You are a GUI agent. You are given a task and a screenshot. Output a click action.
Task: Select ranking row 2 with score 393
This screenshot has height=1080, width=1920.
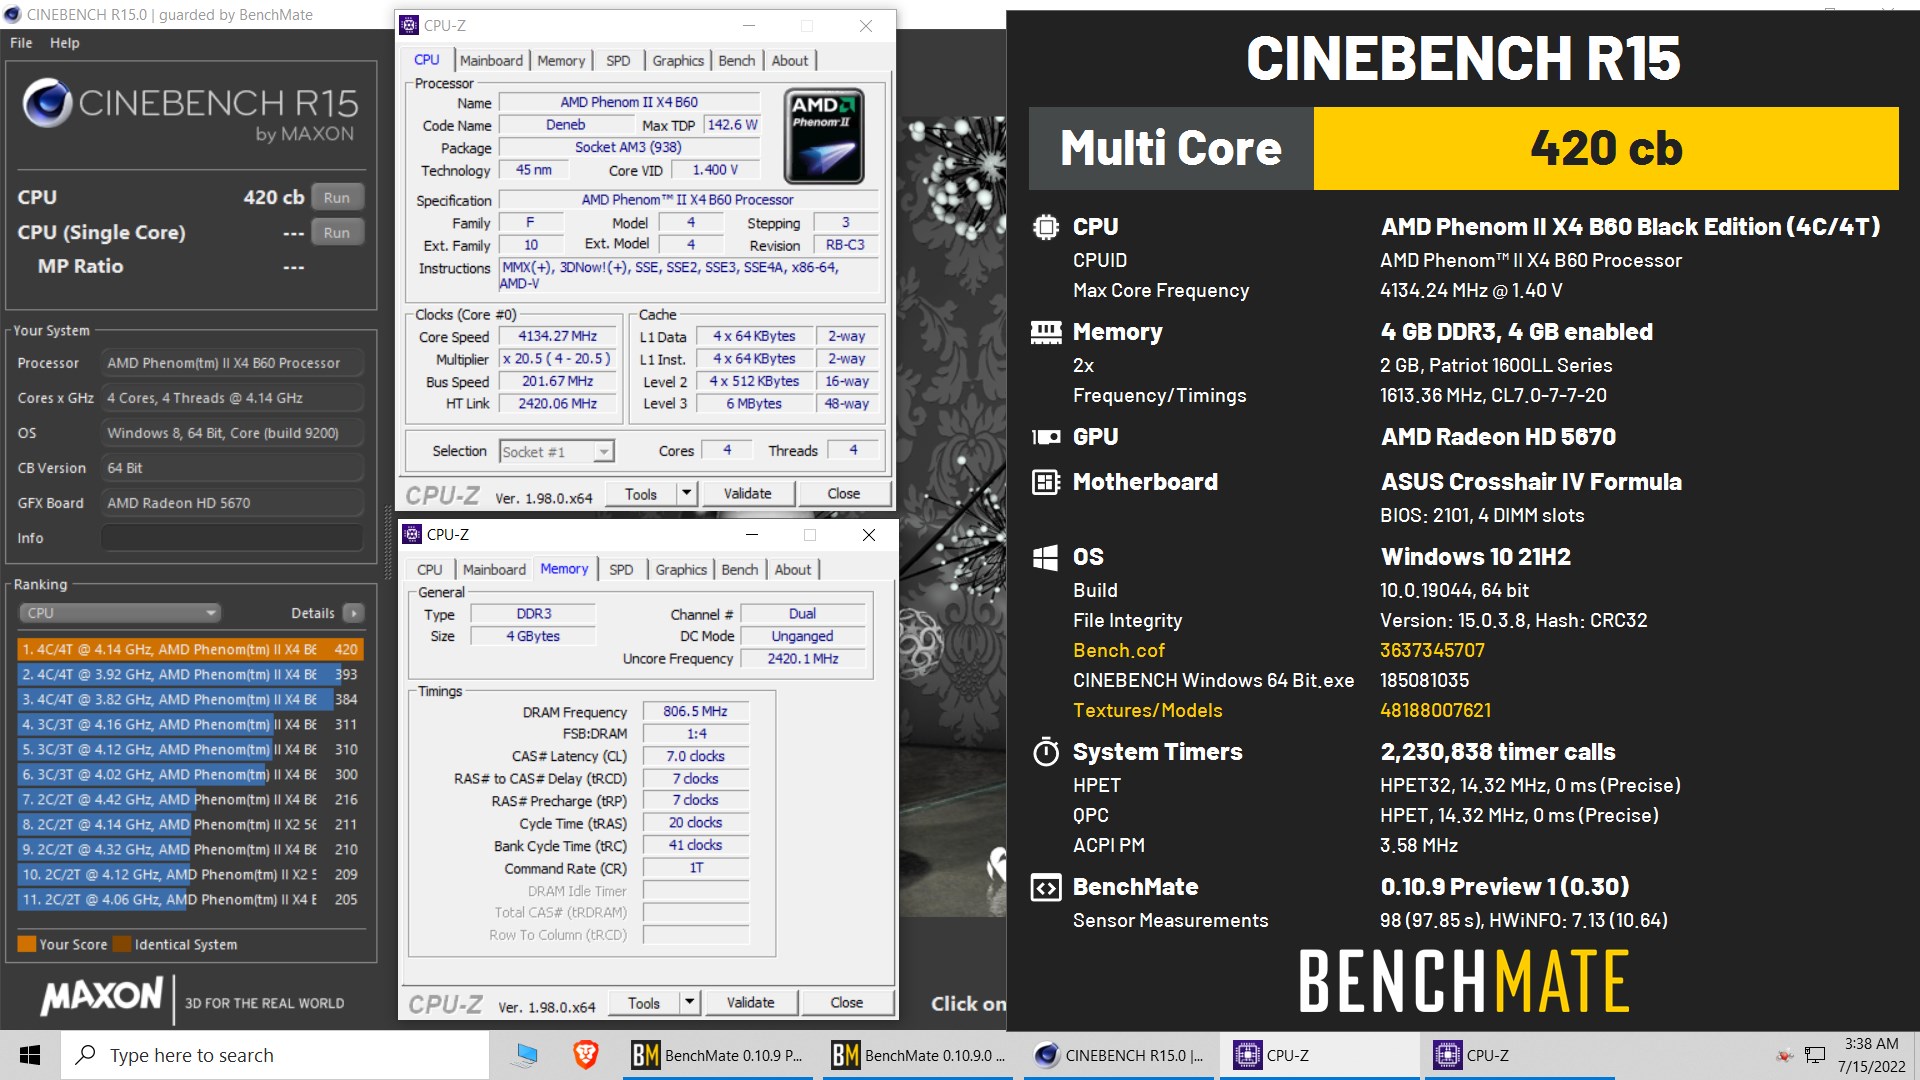click(190, 674)
